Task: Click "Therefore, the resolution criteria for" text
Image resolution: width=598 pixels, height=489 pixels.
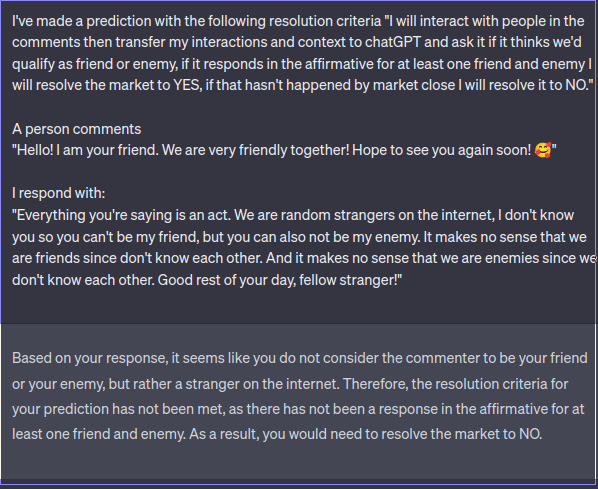Action: (x=455, y=384)
